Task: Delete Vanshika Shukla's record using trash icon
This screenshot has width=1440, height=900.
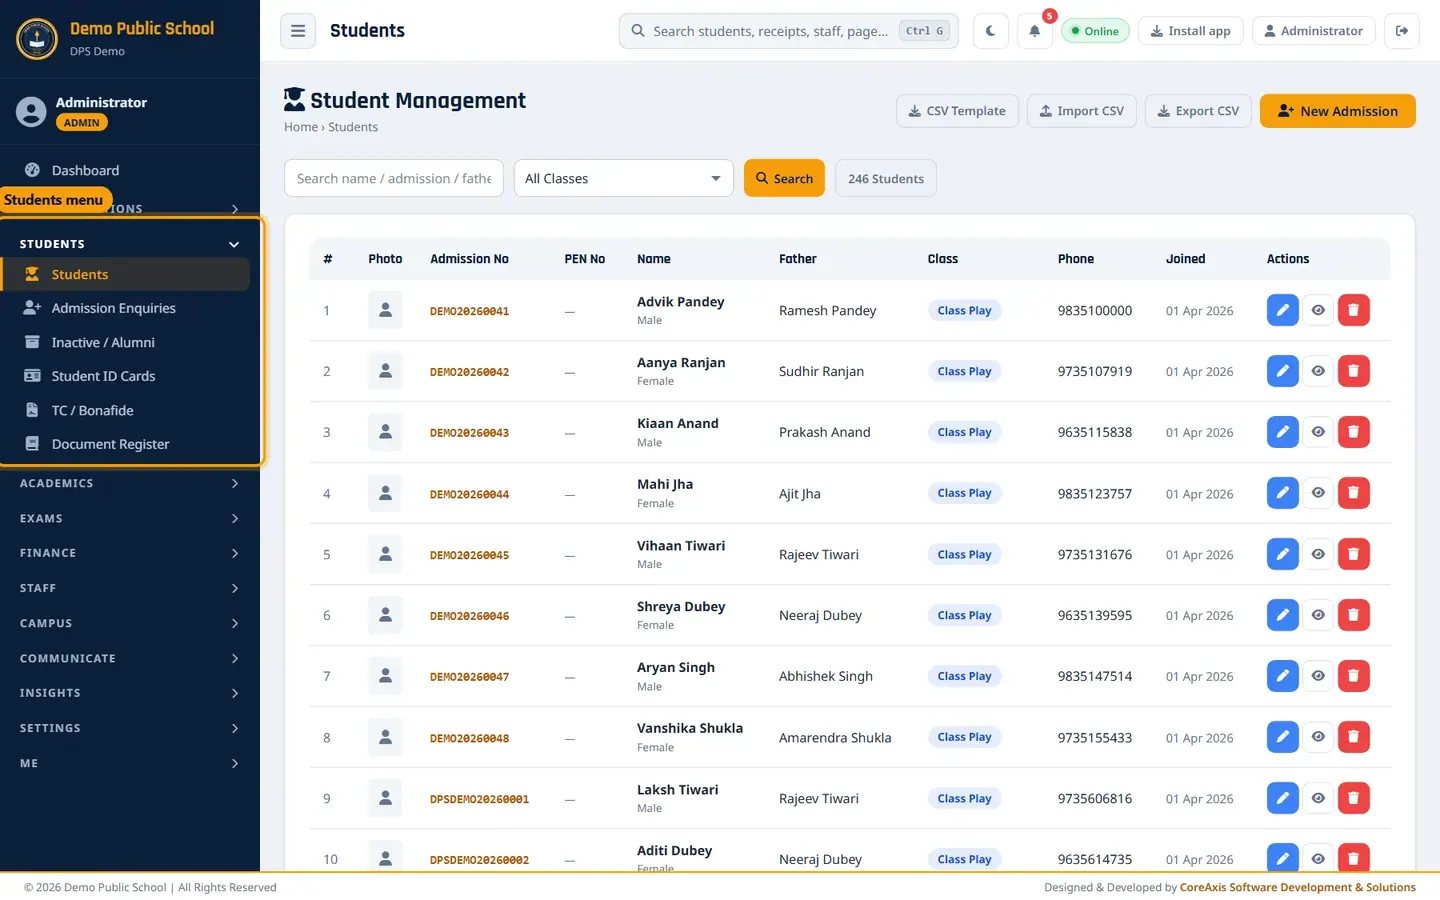Action: pos(1353,737)
